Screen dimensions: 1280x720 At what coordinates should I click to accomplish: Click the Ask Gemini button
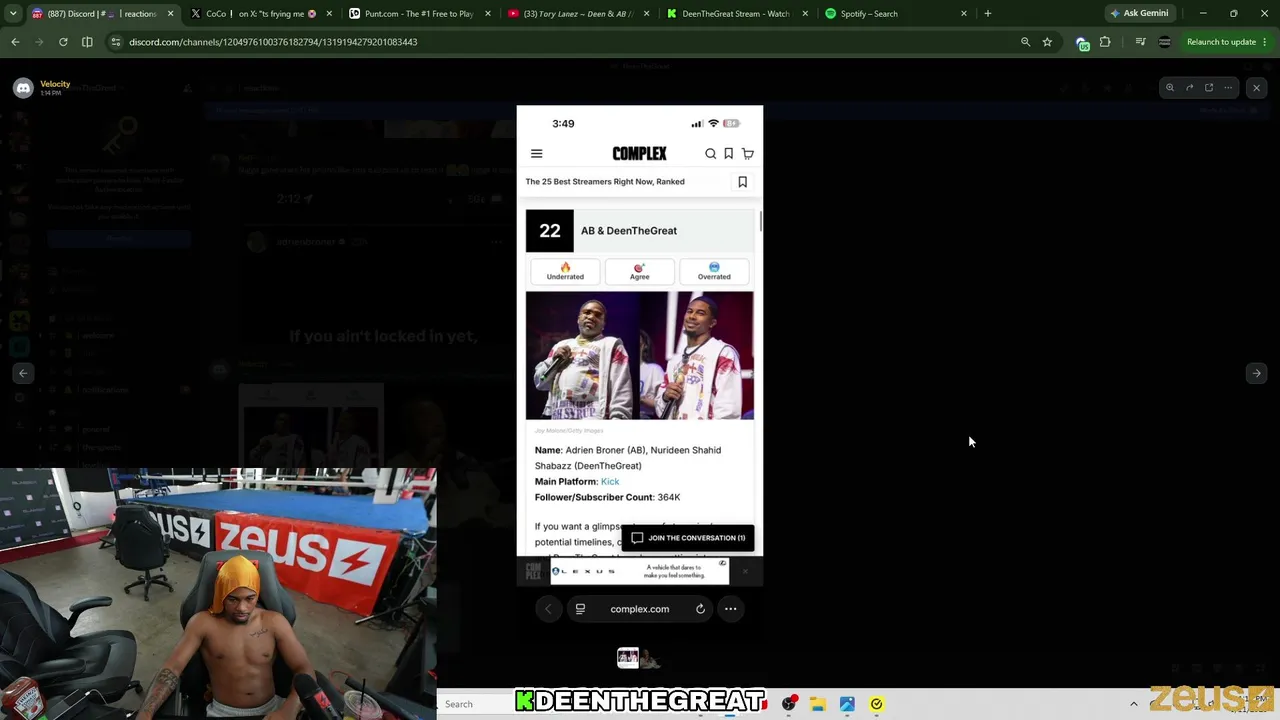tap(1140, 14)
